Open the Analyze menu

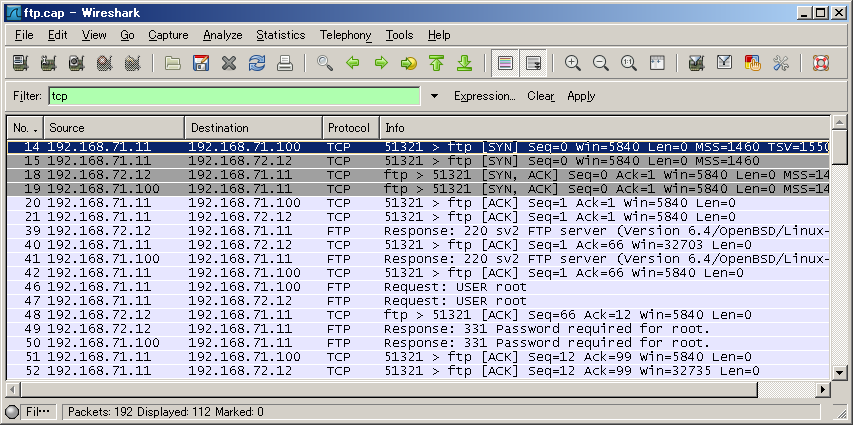point(222,35)
